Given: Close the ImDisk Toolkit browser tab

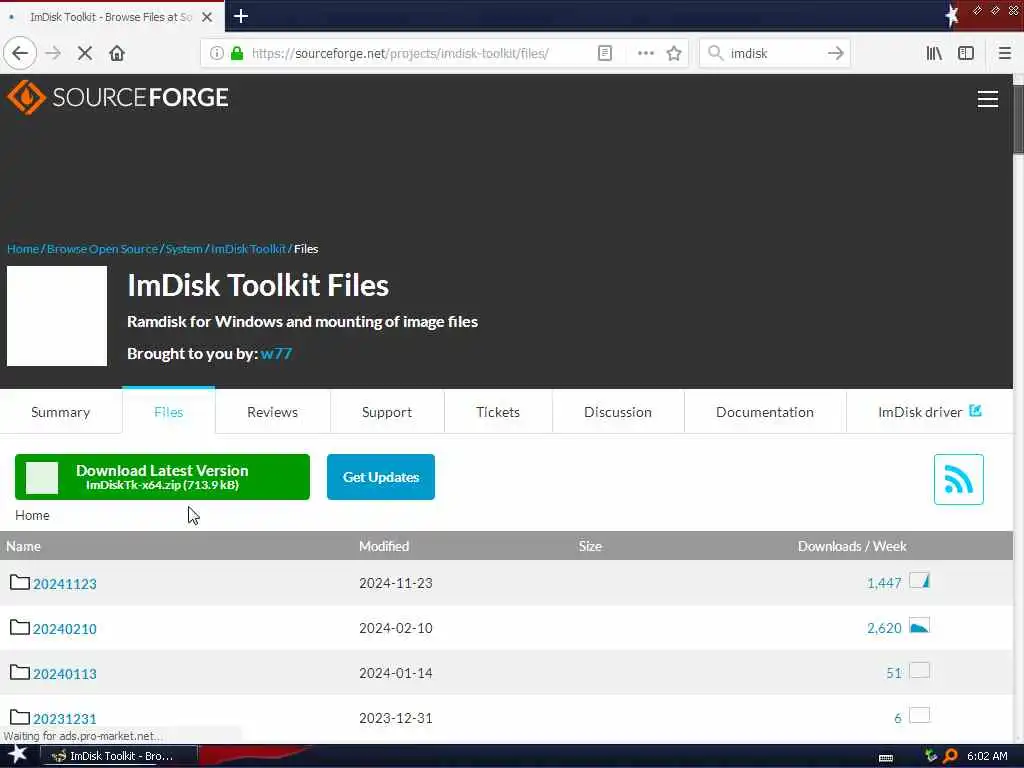Looking at the screenshot, I should (x=207, y=17).
